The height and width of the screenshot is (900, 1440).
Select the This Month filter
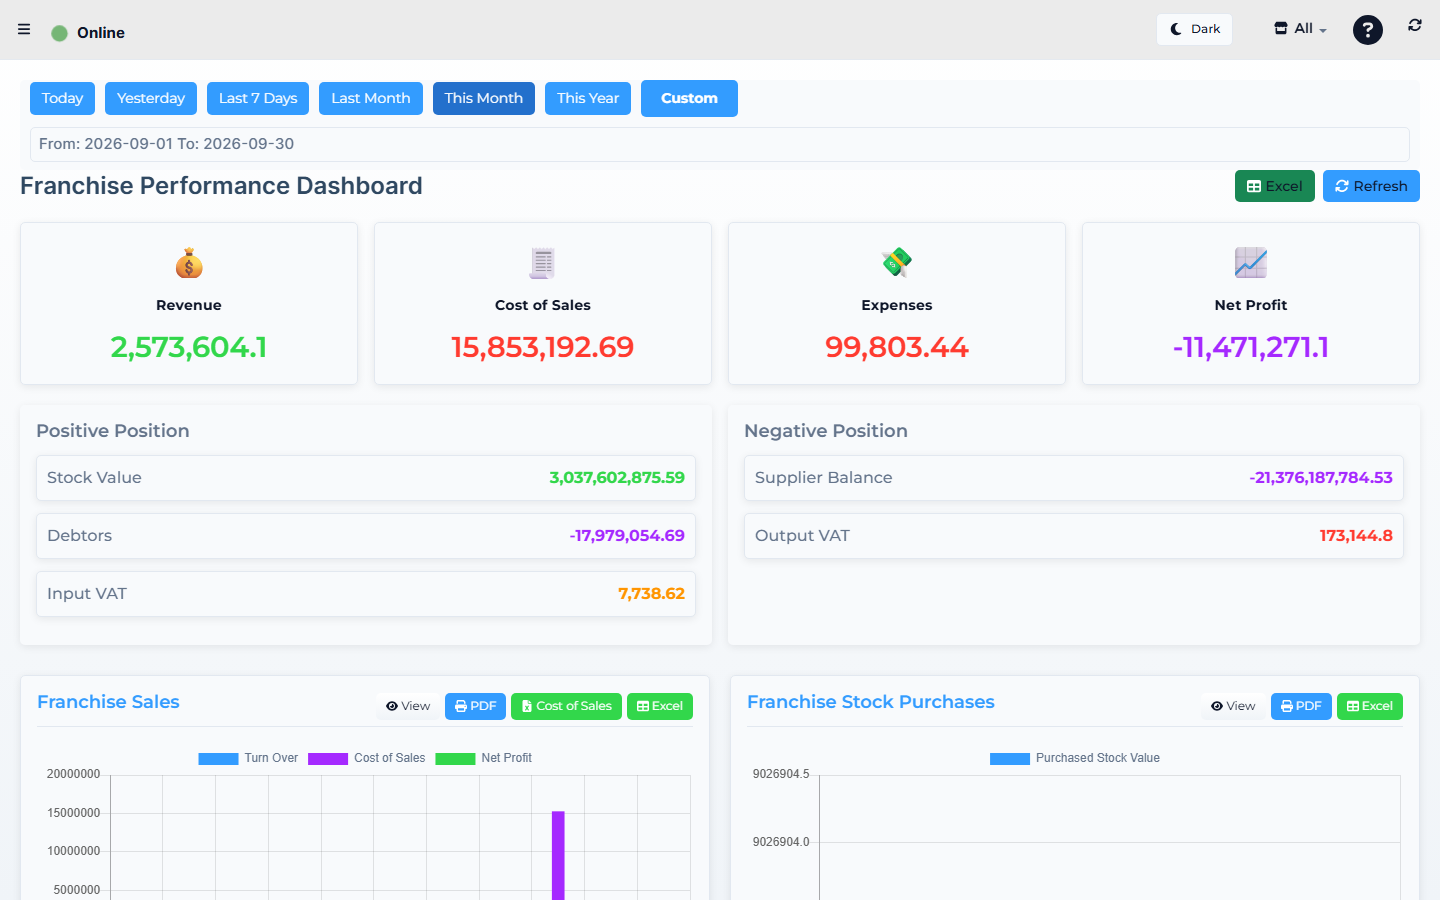tap(484, 98)
